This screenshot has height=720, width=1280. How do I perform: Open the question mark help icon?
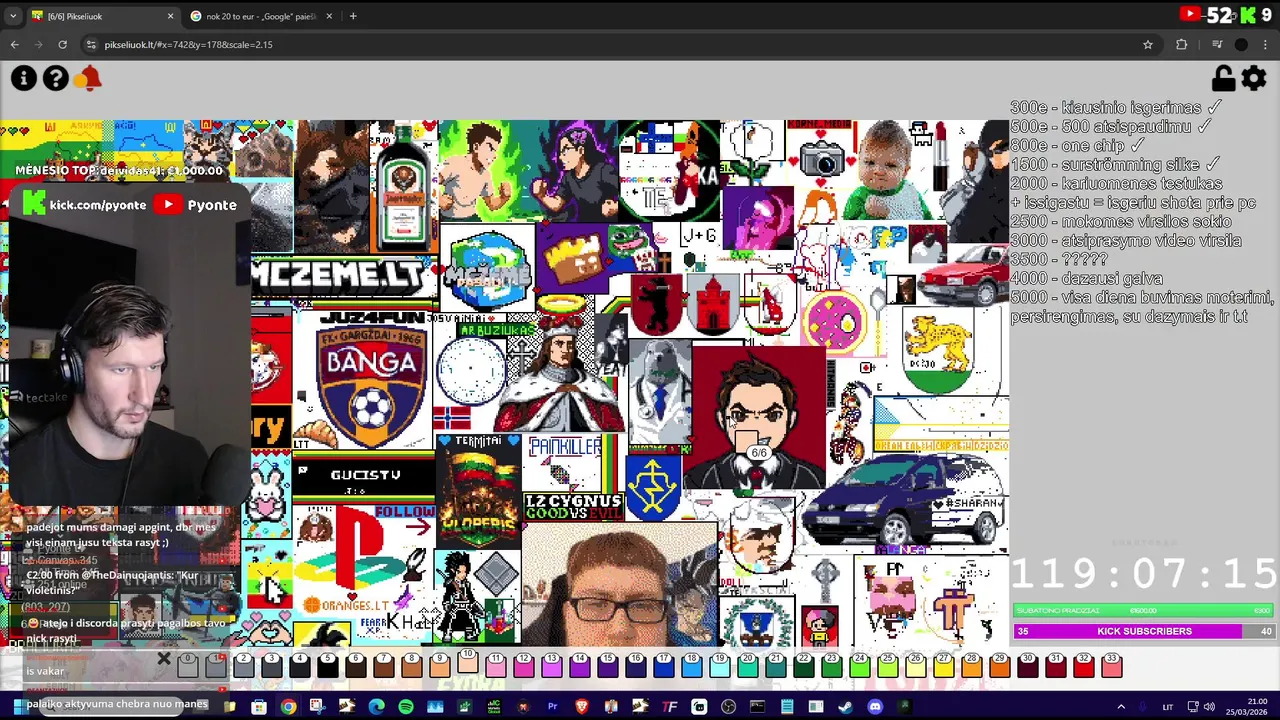(56, 78)
